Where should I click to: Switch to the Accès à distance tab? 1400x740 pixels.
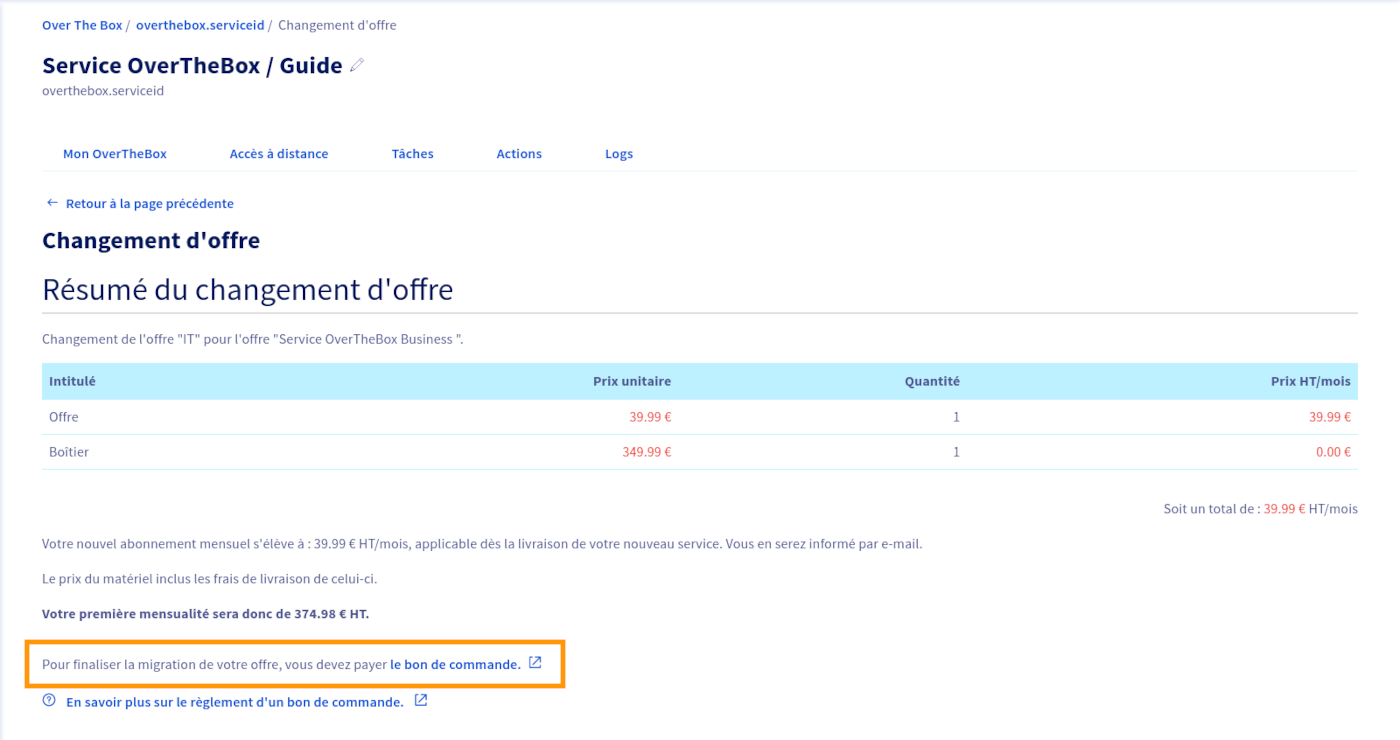pos(279,154)
